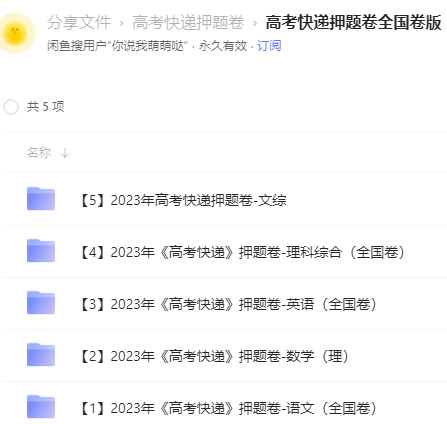Open the 【1】语文 folder icon

pyautogui.click(x=41, y=407)
